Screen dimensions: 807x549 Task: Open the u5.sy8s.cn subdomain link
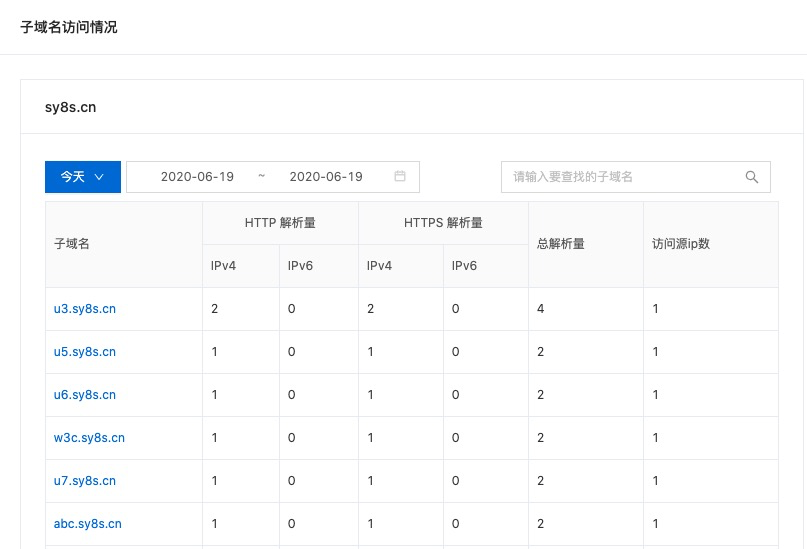85,352
